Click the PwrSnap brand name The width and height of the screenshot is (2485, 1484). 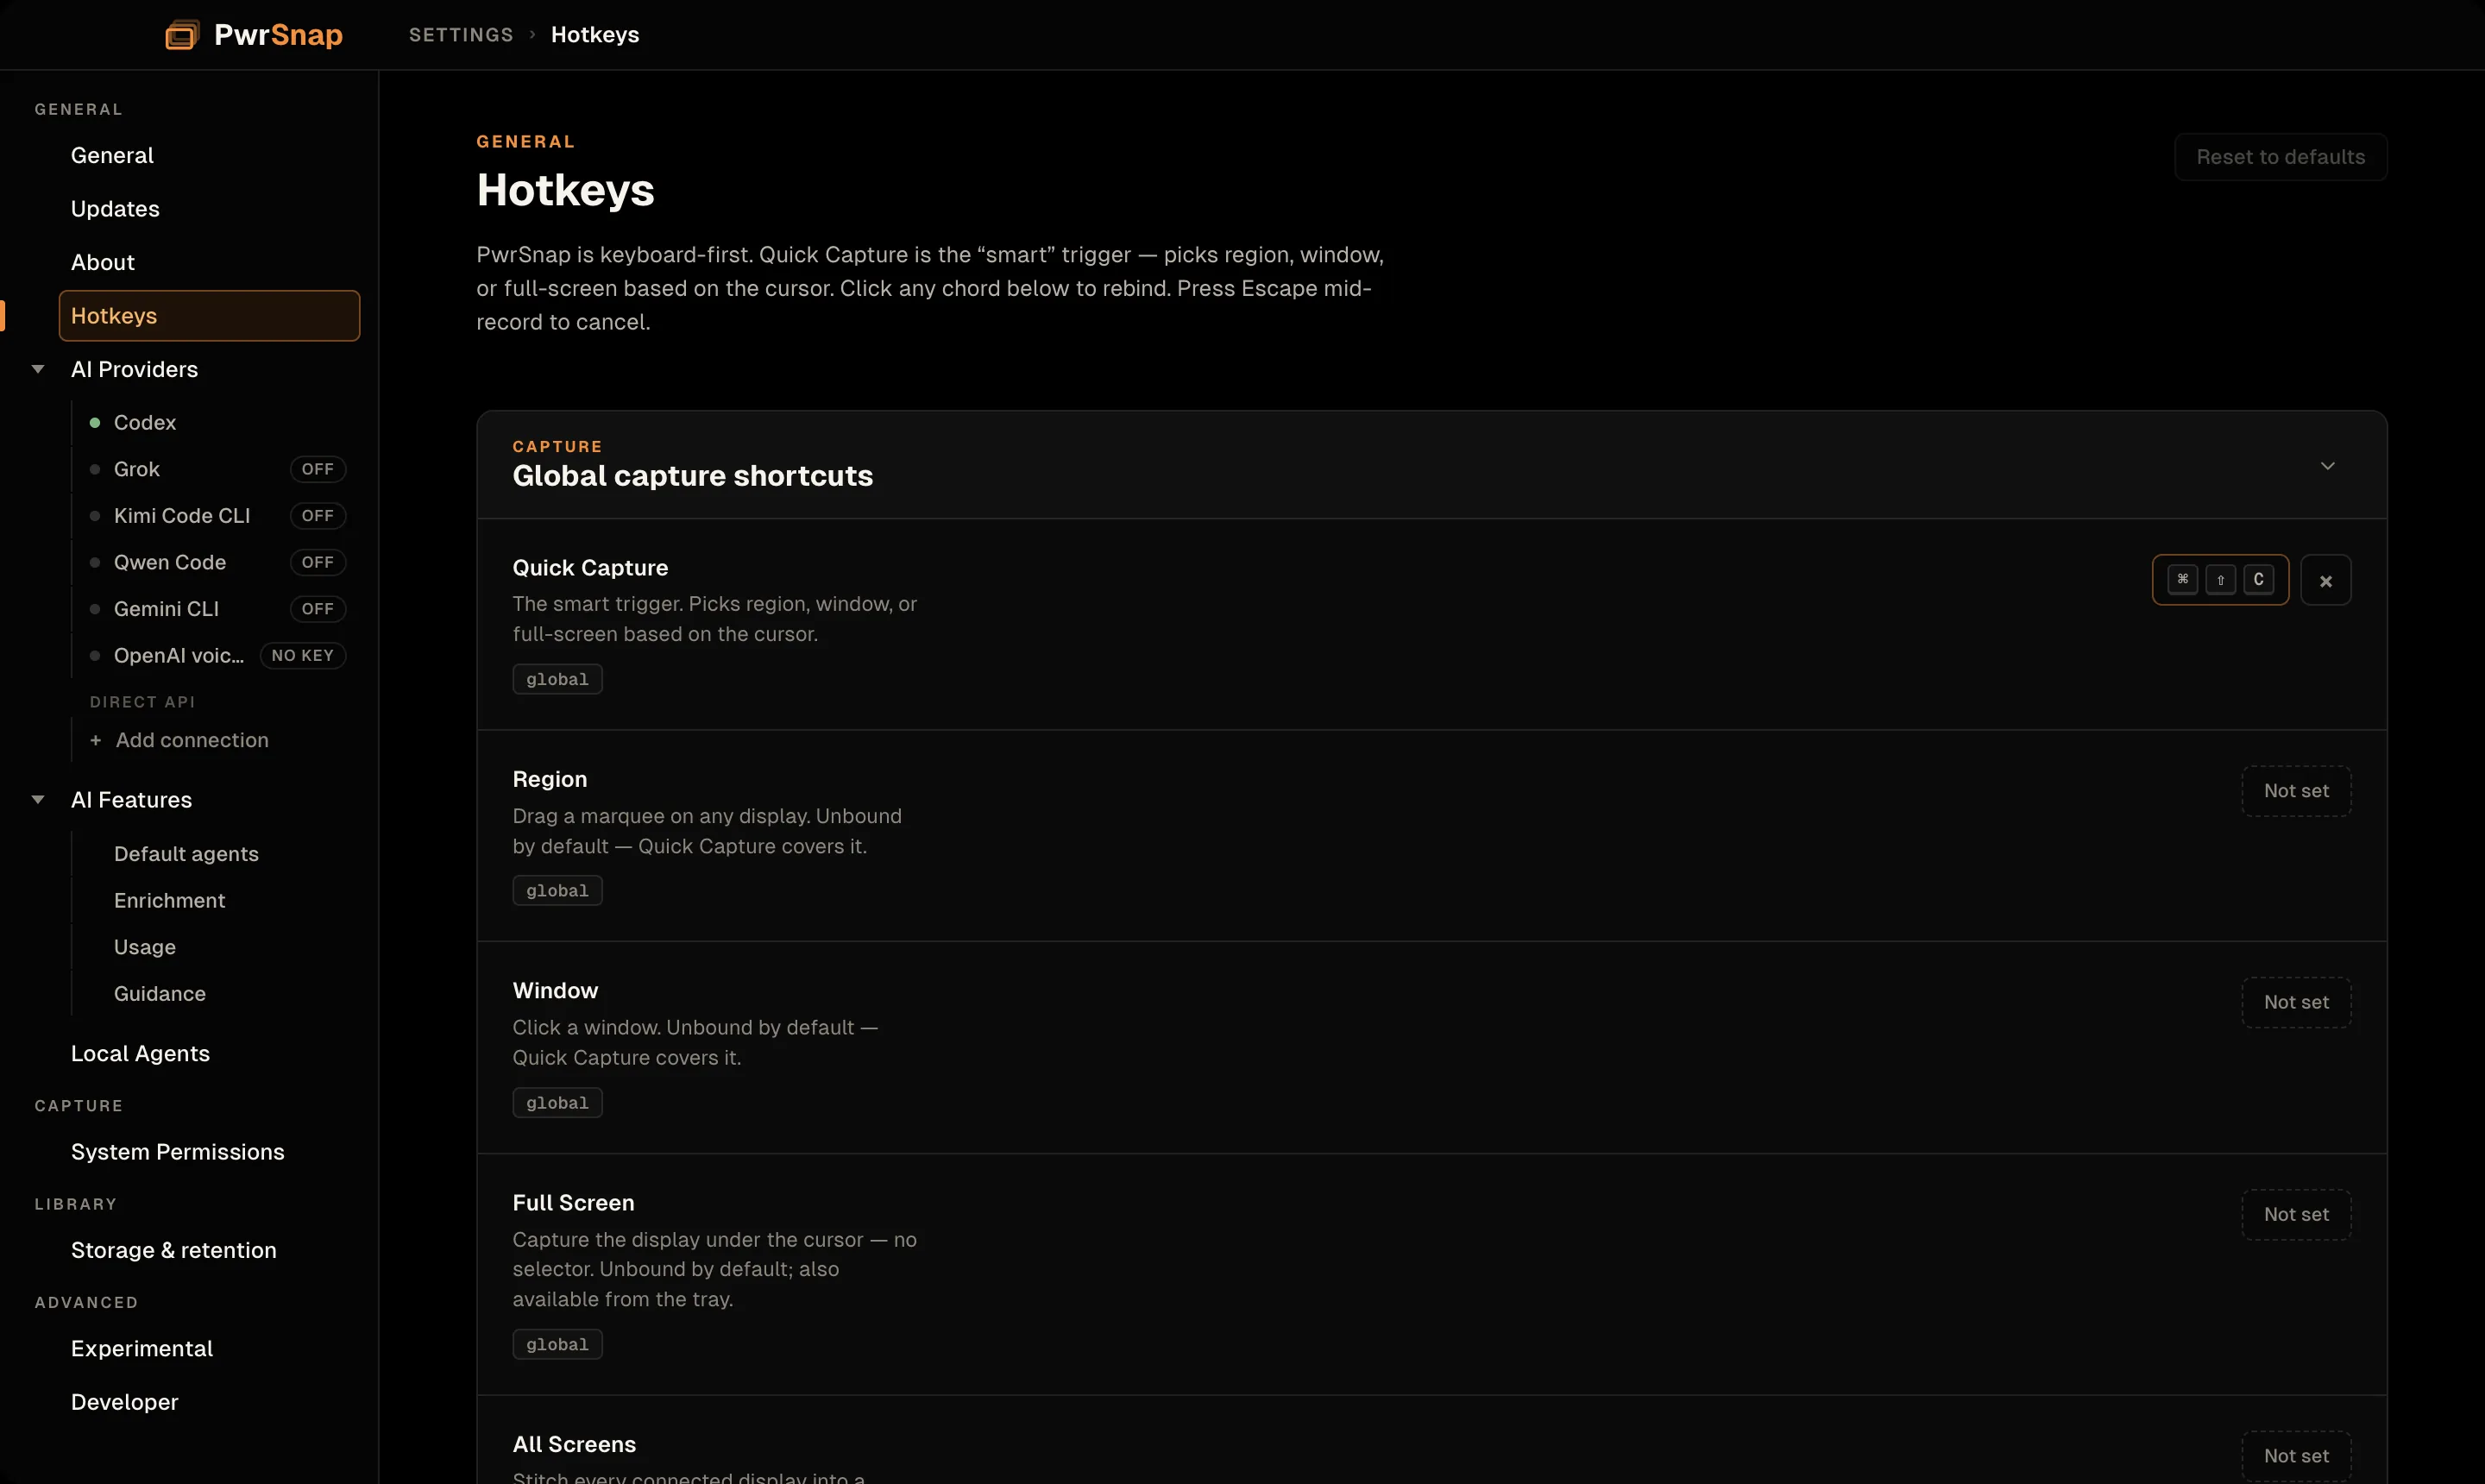click(x=278, y=35)
